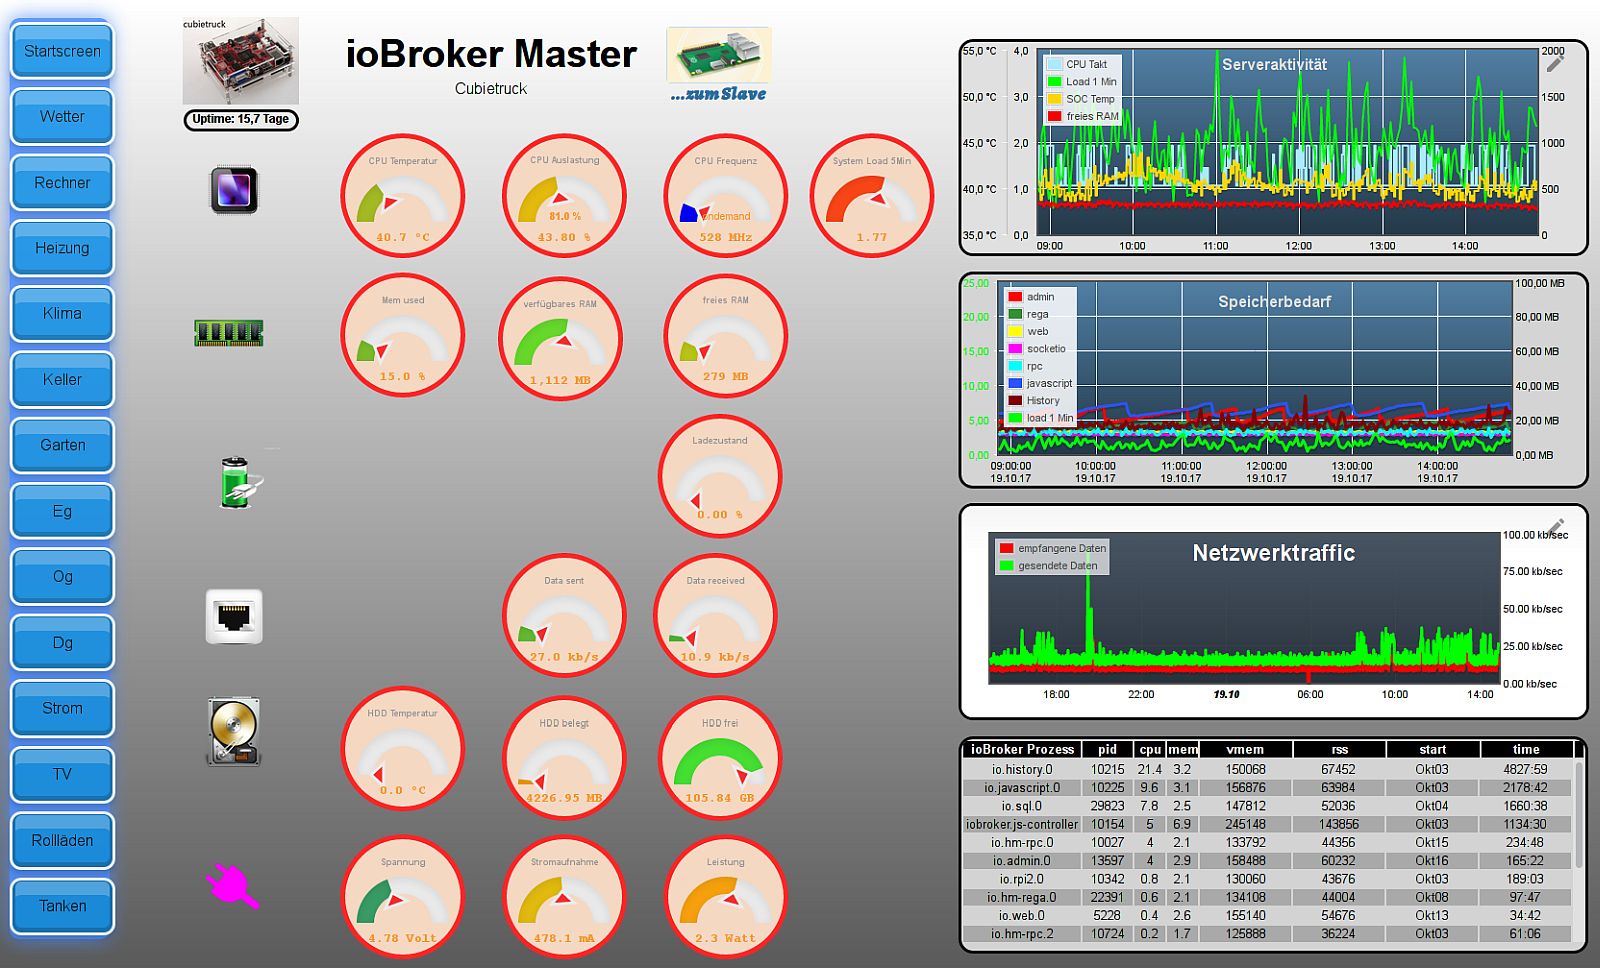The width and height of the screenshot is (1600, 968).
Task: Click the Spannung voltage gauge
Action: tap(402, 896)
